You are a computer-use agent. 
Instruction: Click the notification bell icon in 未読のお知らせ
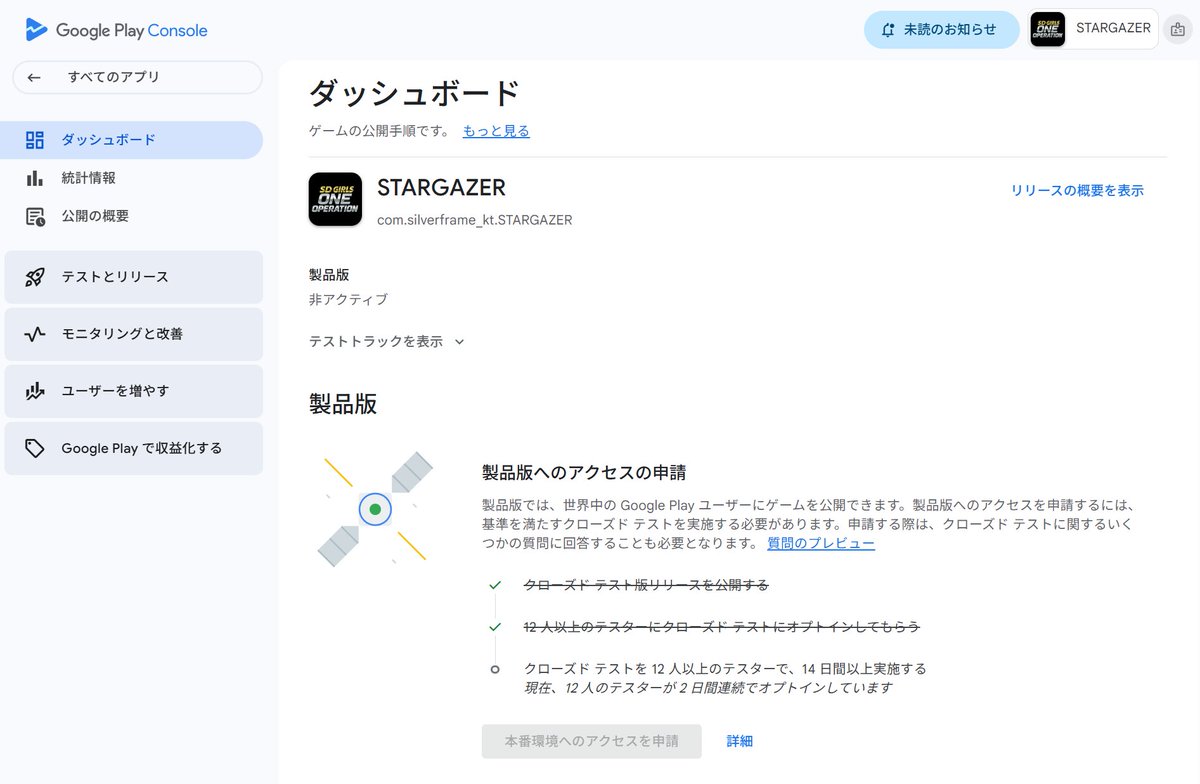[x=887, y=30]
